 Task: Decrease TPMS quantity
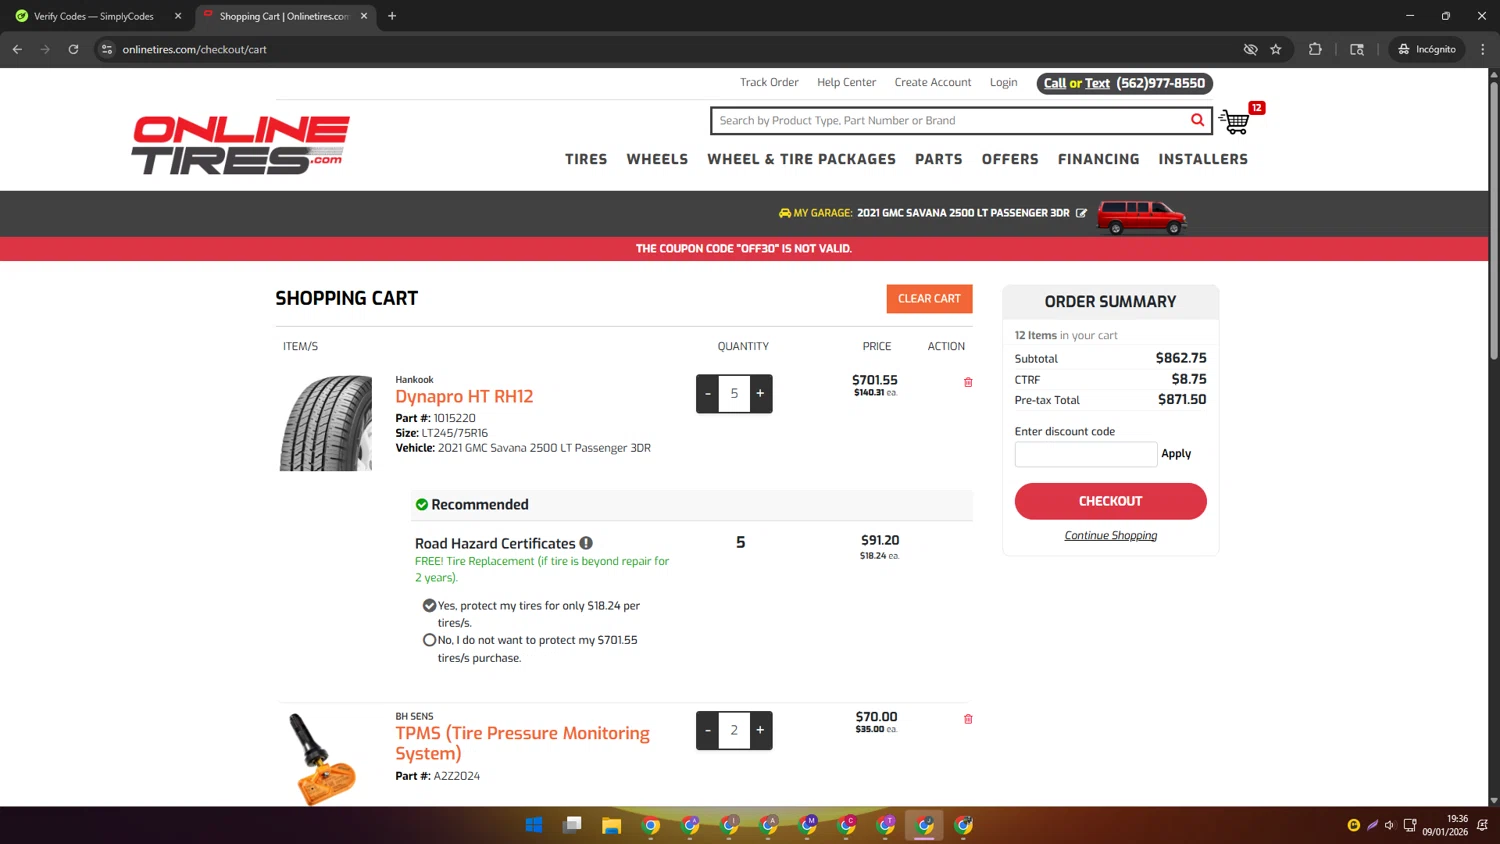click(708, 730)
